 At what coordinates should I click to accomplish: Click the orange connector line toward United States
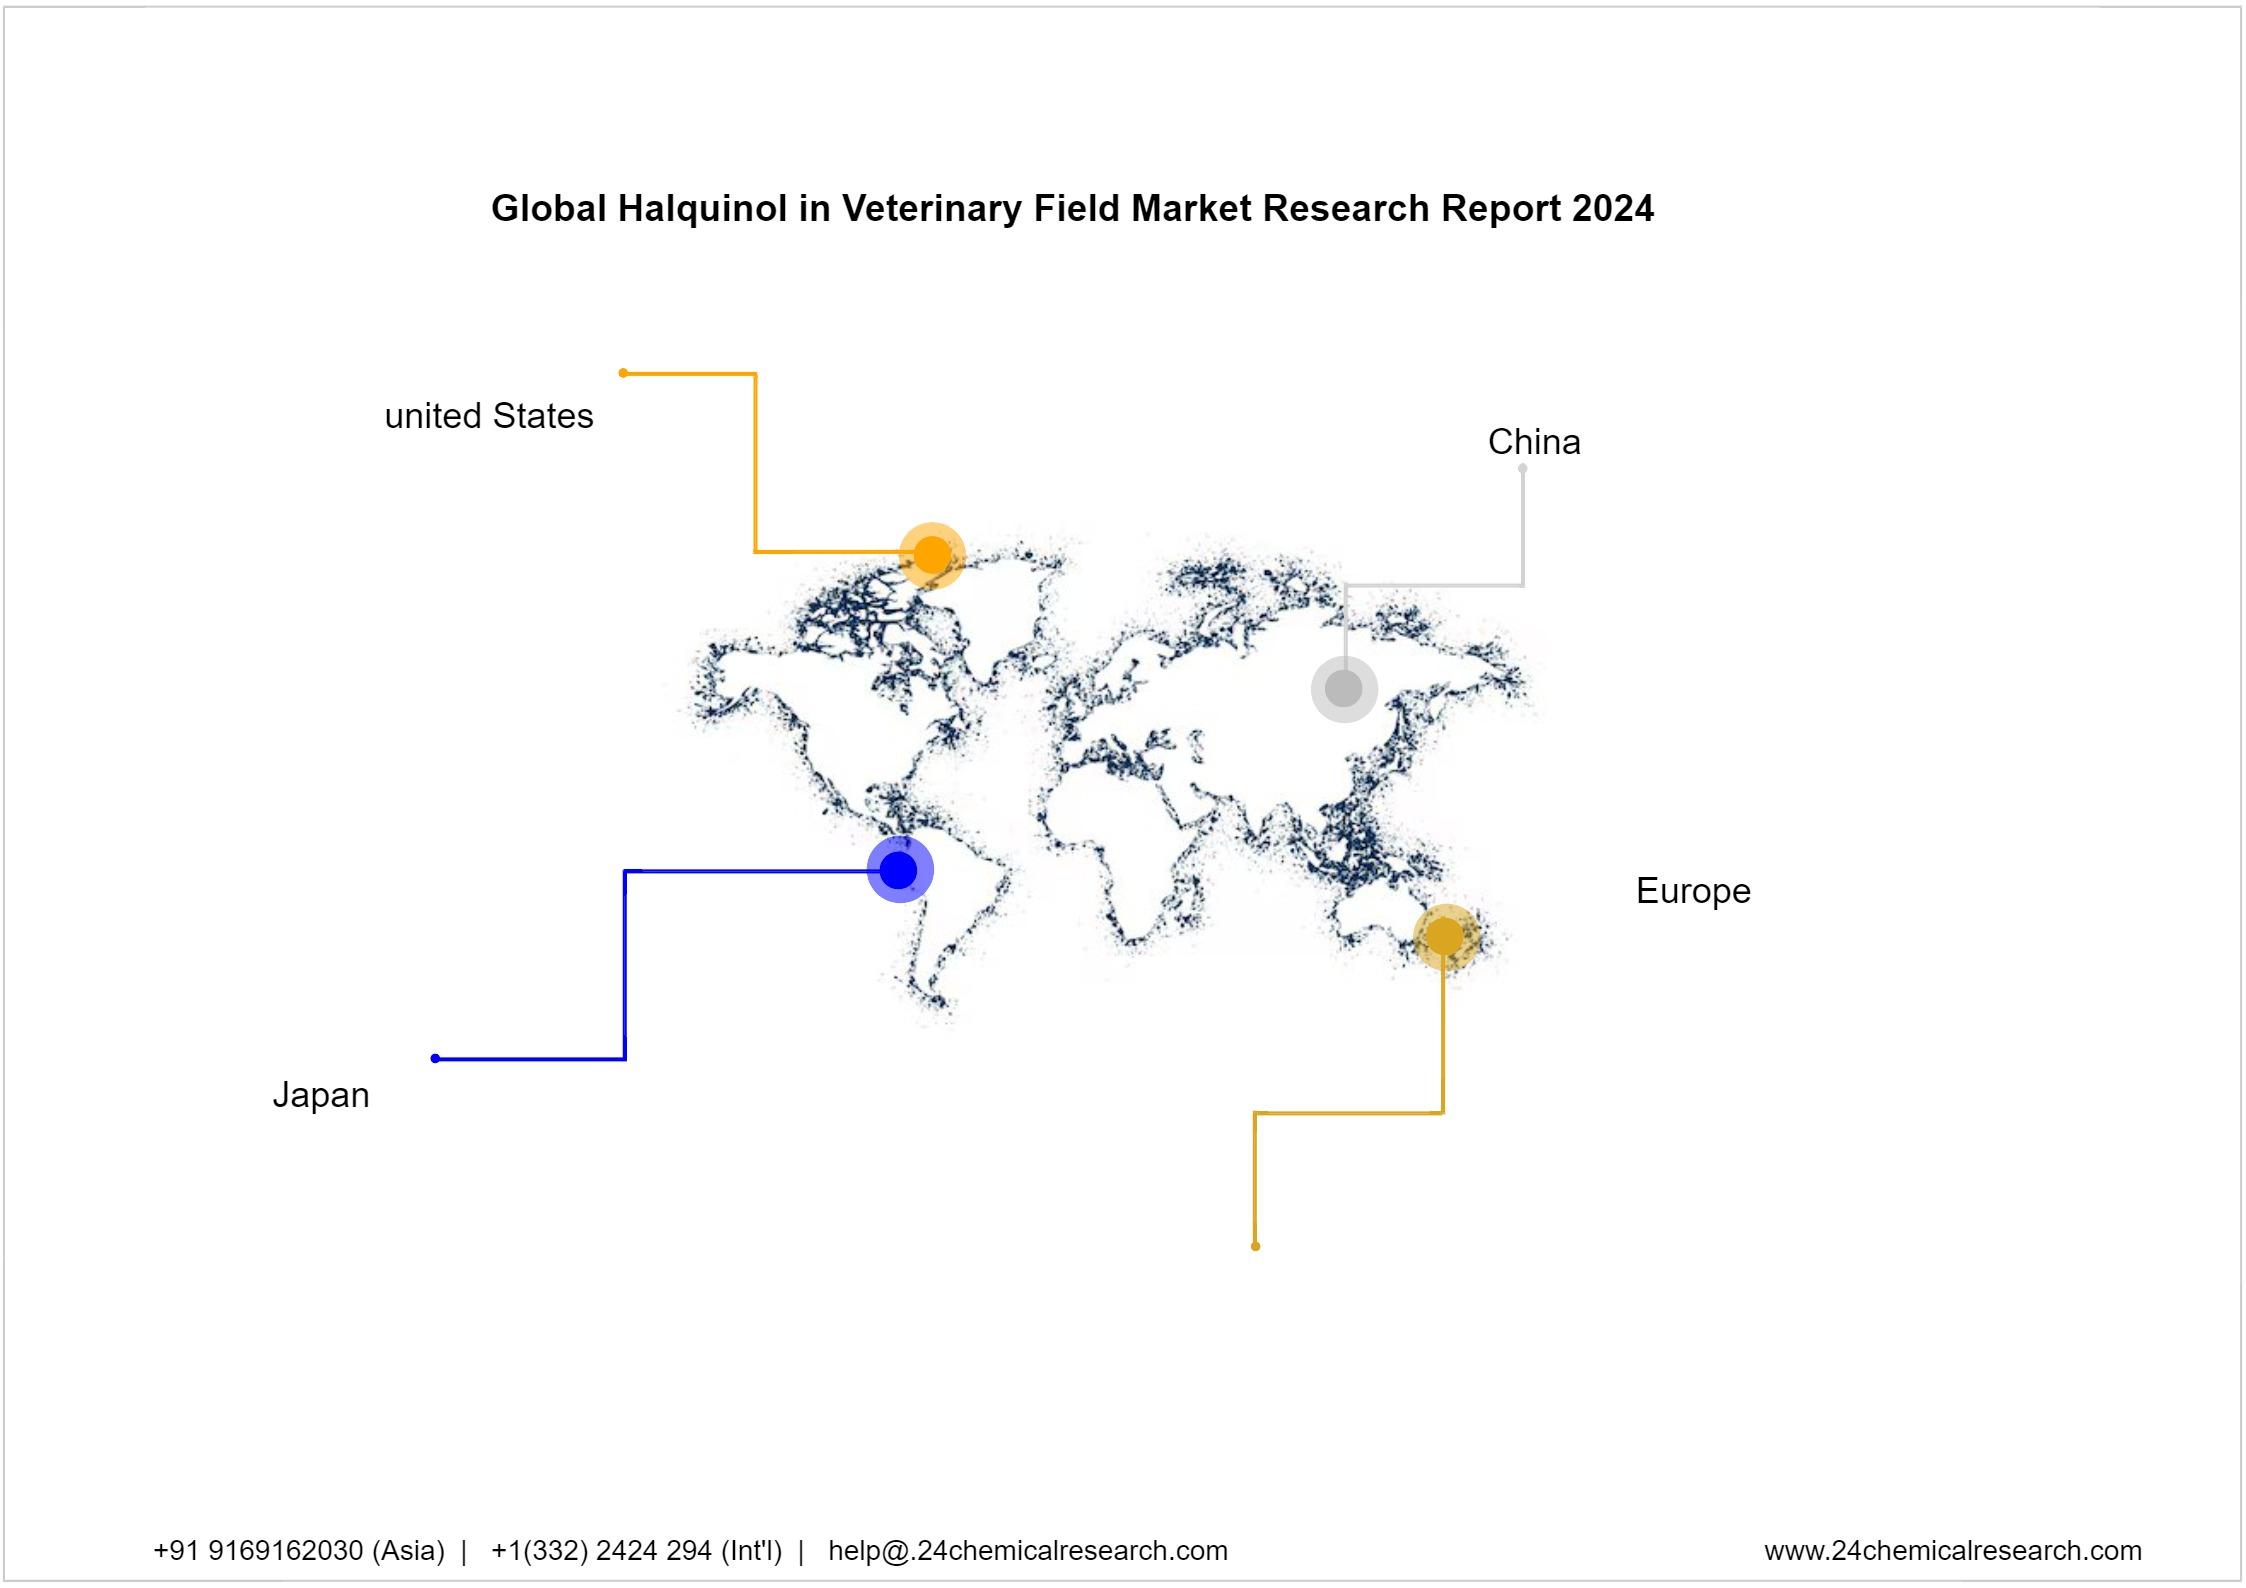(x=755, y=460)
